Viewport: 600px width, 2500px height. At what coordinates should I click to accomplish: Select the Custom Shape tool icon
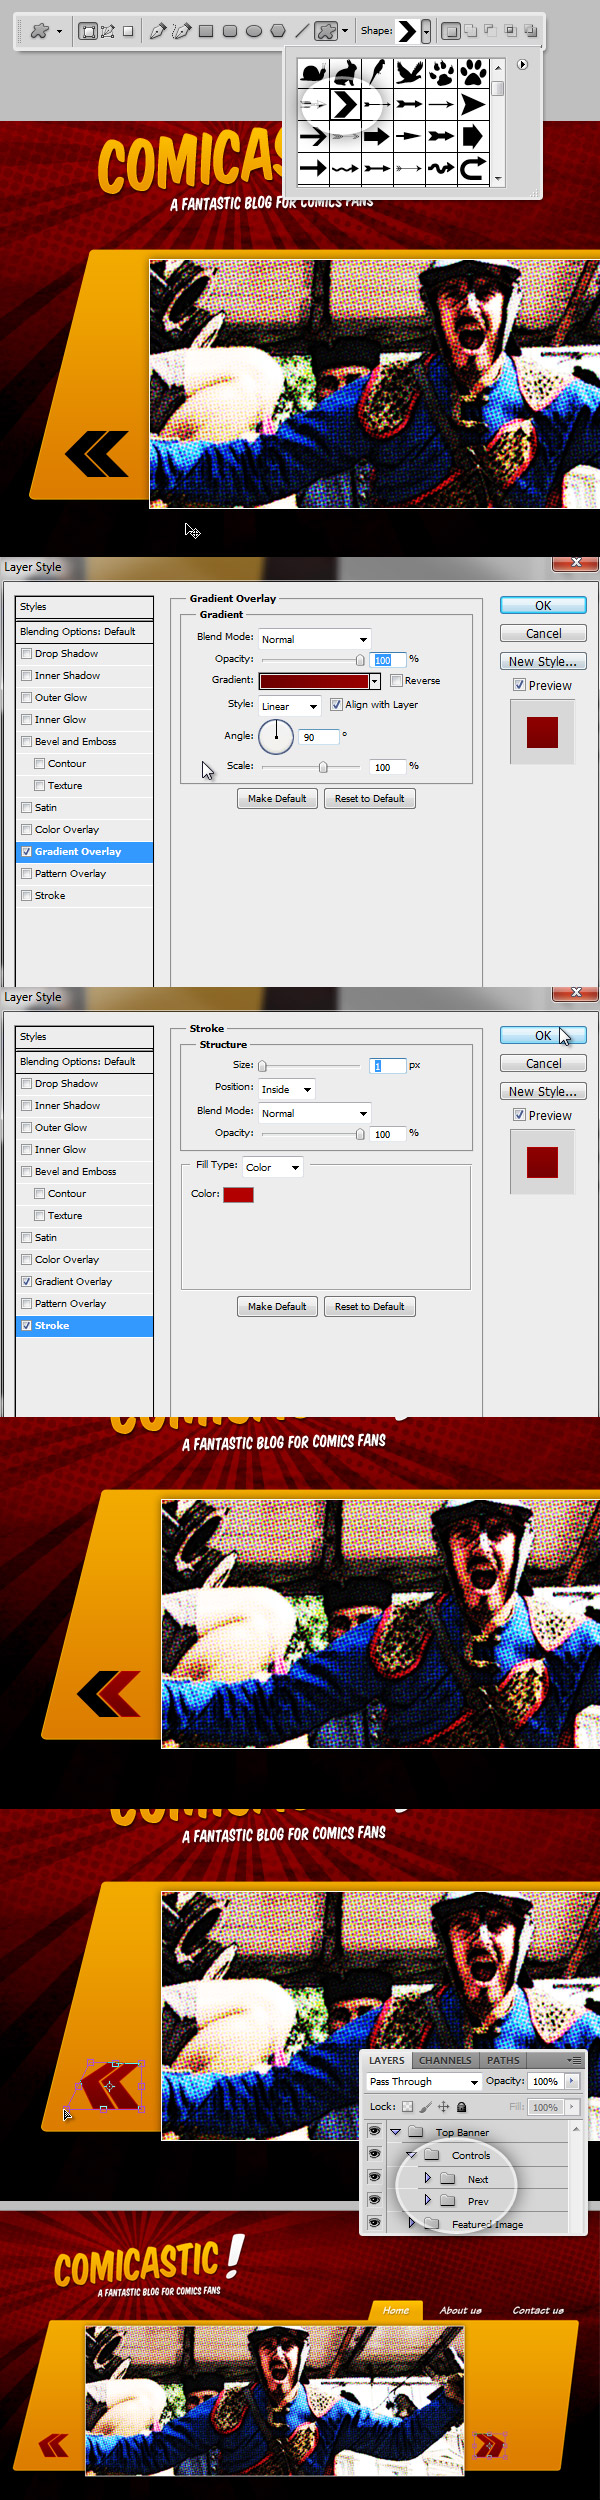pyautogui.click(x=326, y=31)
